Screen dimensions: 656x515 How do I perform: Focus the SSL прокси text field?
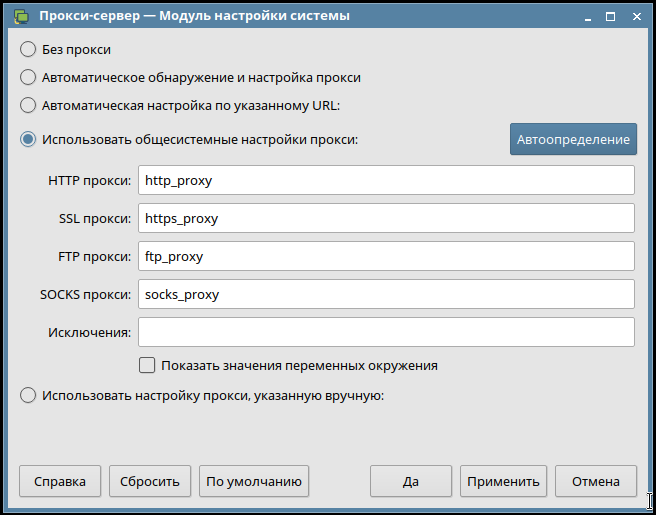click(386, 218)
